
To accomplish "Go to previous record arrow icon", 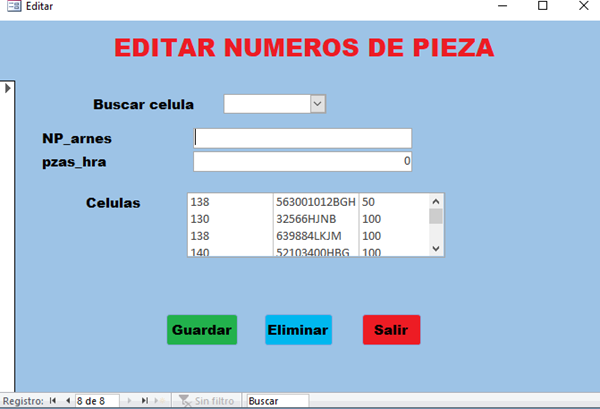I will [68, 401].
